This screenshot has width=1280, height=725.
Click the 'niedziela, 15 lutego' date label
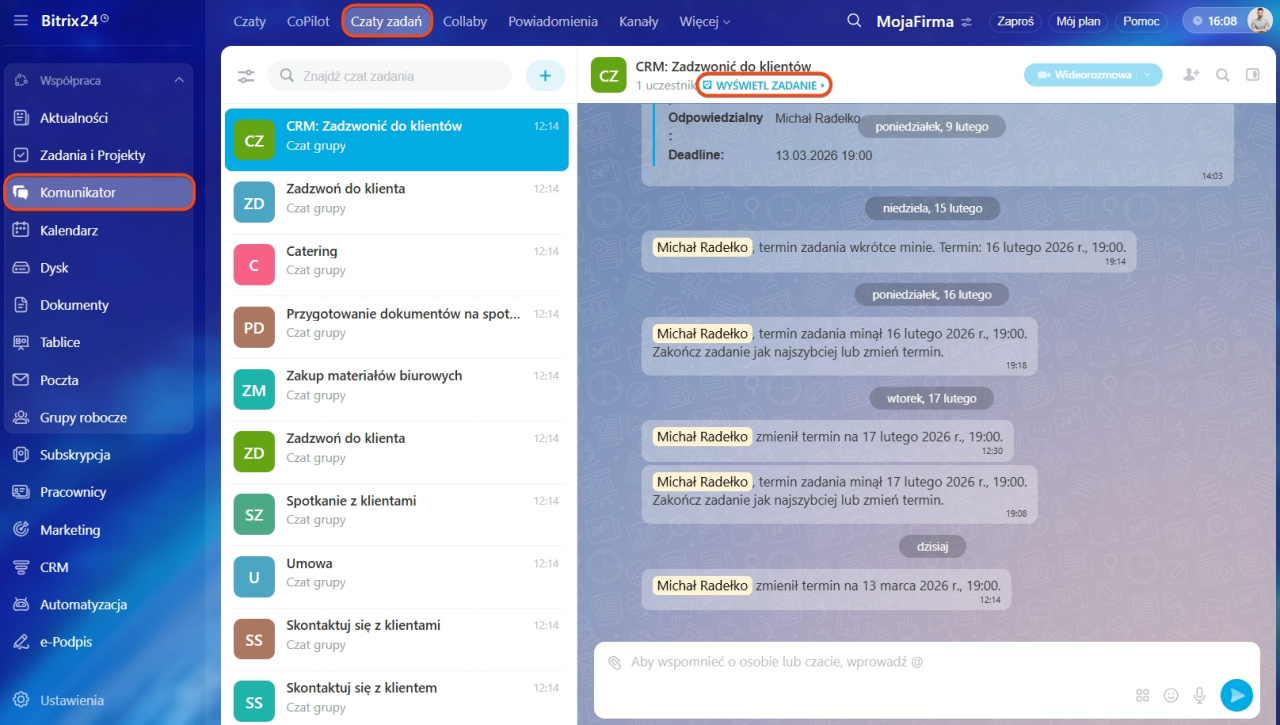(x=933, y=208)
